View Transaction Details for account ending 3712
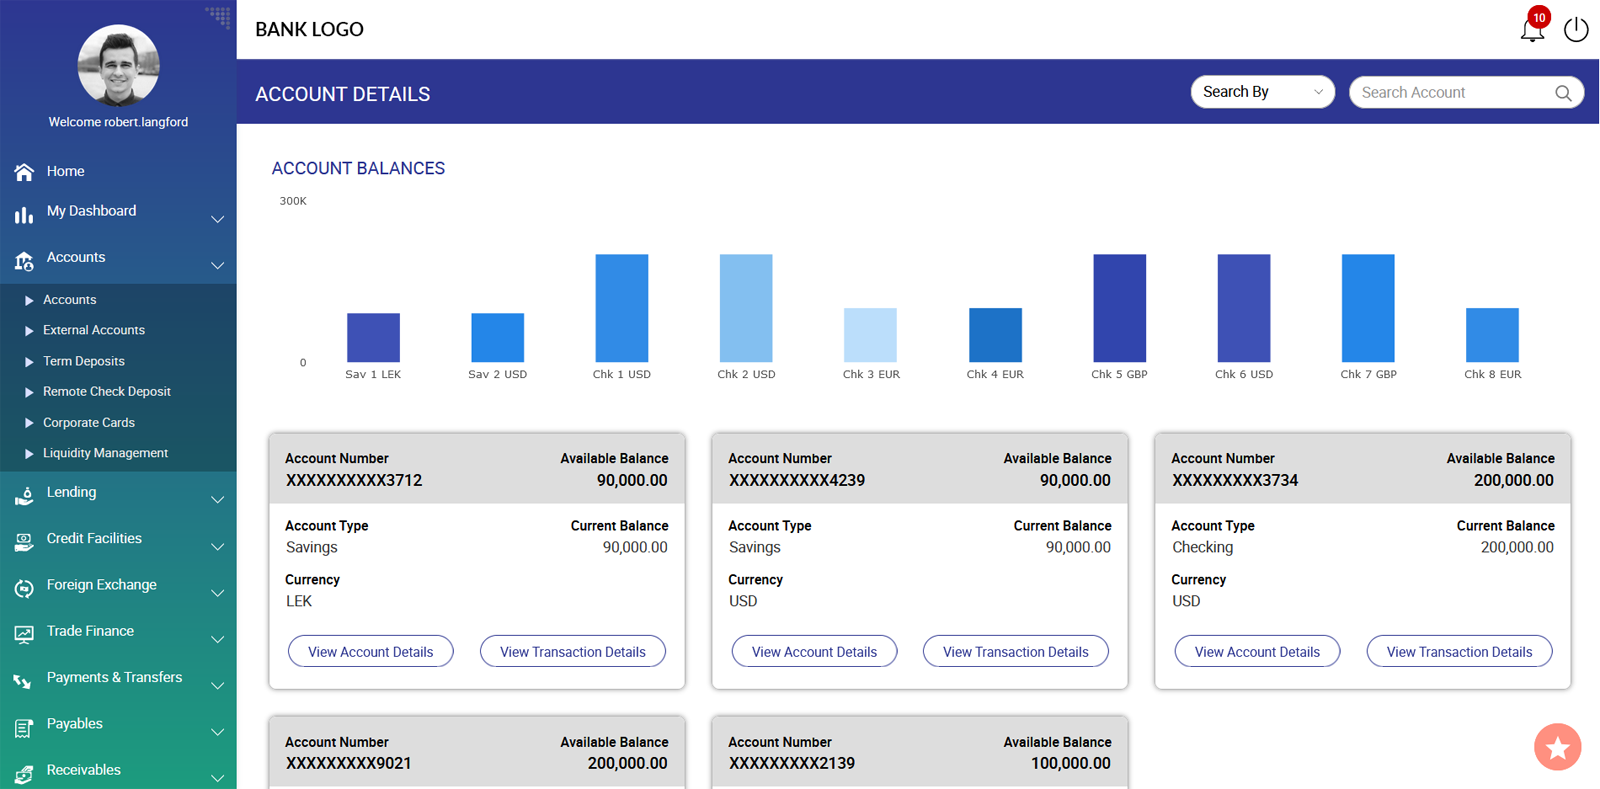 (x=573, y=651)
